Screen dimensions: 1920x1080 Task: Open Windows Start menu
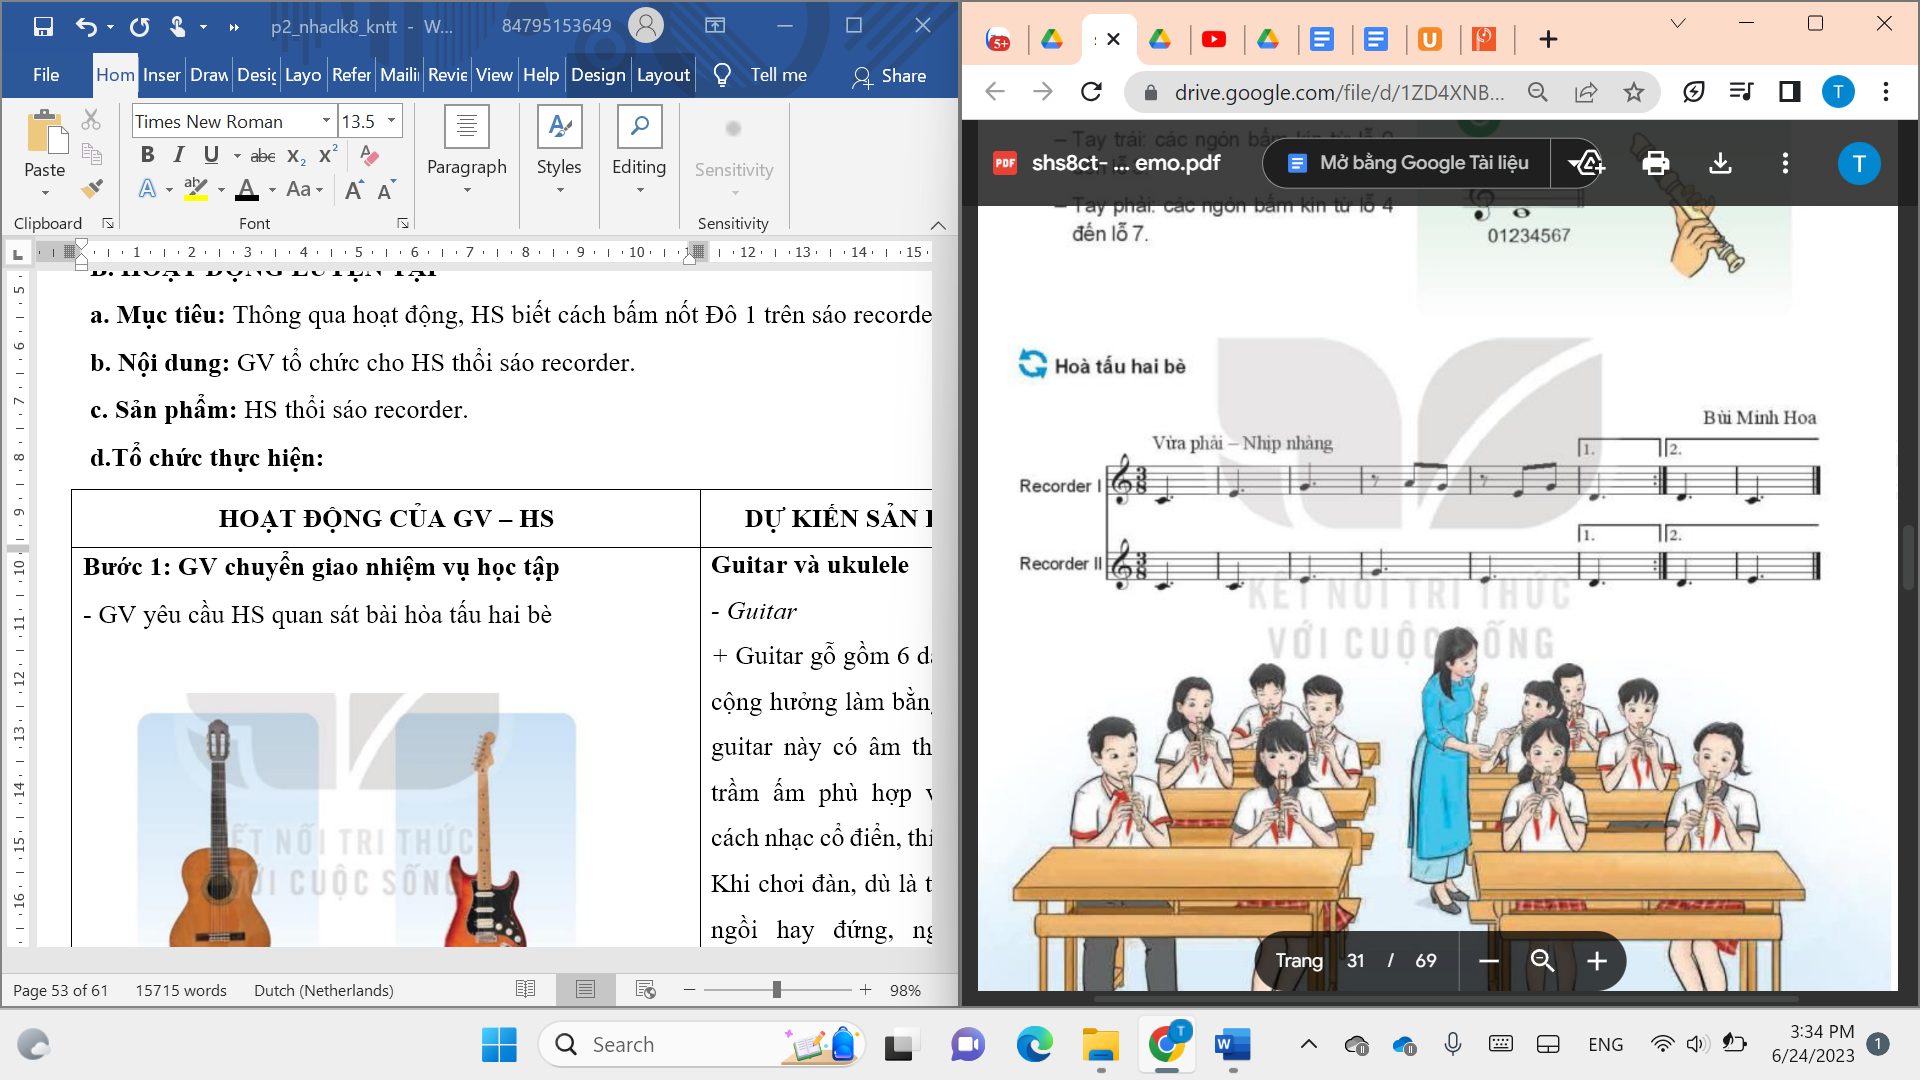click(499, 1045)
